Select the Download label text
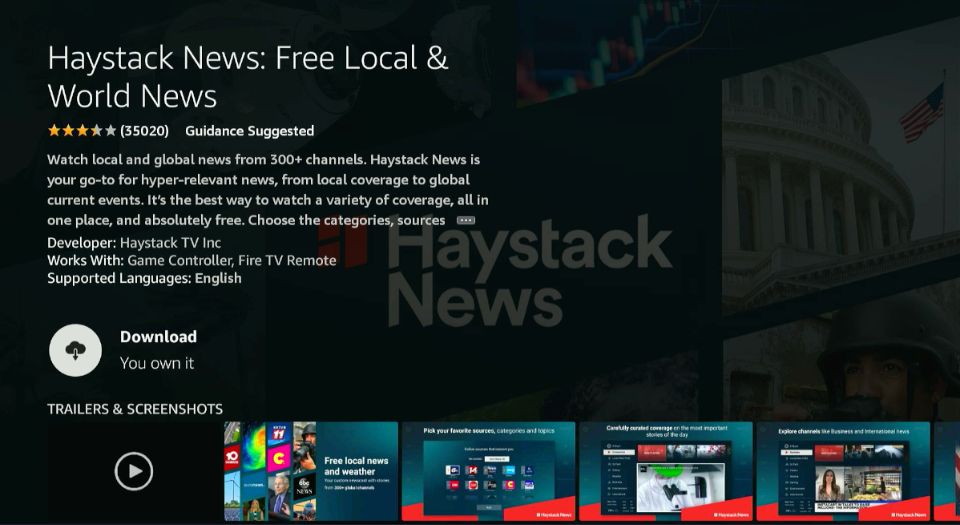Image resolution: width=960 pixels, height=525 pixels. (x=159, y=337)
